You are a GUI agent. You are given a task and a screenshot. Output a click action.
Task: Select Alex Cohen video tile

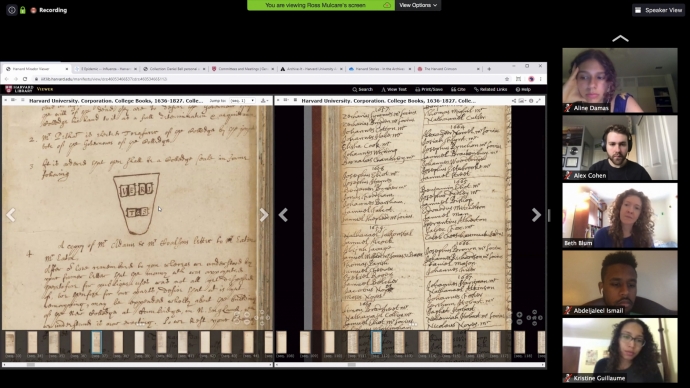(620, 148)
